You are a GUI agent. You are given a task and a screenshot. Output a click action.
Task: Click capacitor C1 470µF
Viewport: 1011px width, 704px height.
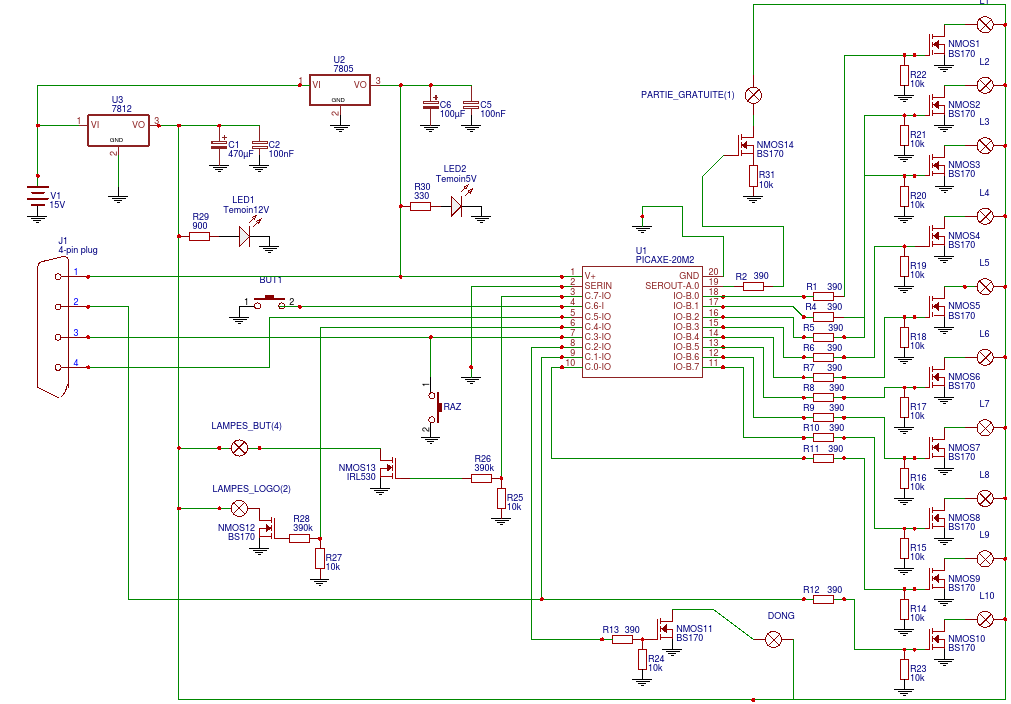pos(219,146)
